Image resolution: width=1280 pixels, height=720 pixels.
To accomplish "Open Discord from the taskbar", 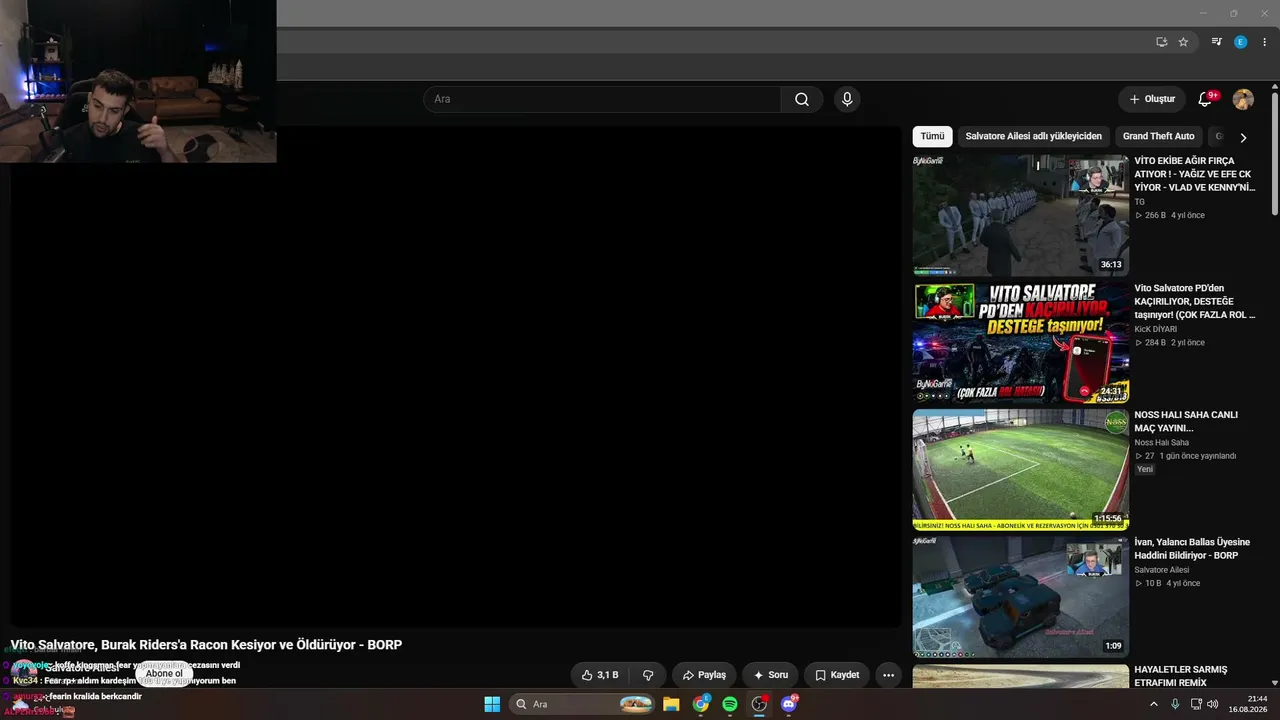I will 789,704.
